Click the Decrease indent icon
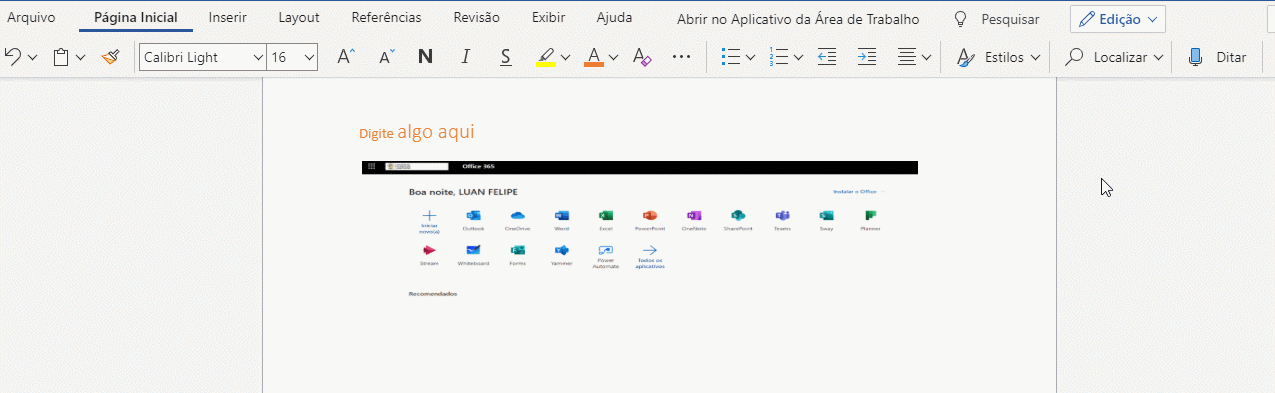The width and height of the screenshot is (1275, 393). 827,57
